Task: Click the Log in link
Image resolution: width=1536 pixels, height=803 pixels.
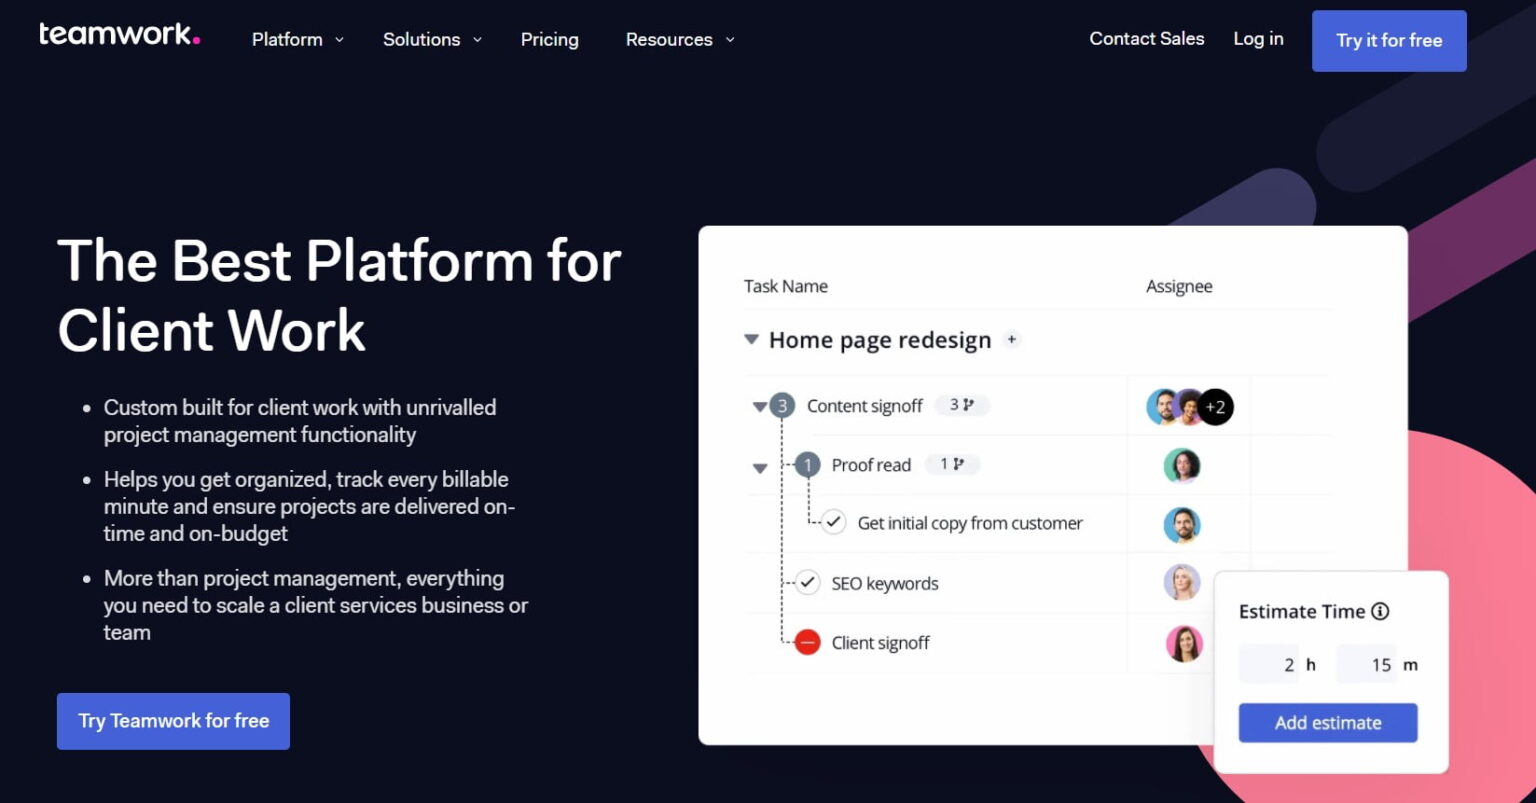Action: [x=1258, y=38]
